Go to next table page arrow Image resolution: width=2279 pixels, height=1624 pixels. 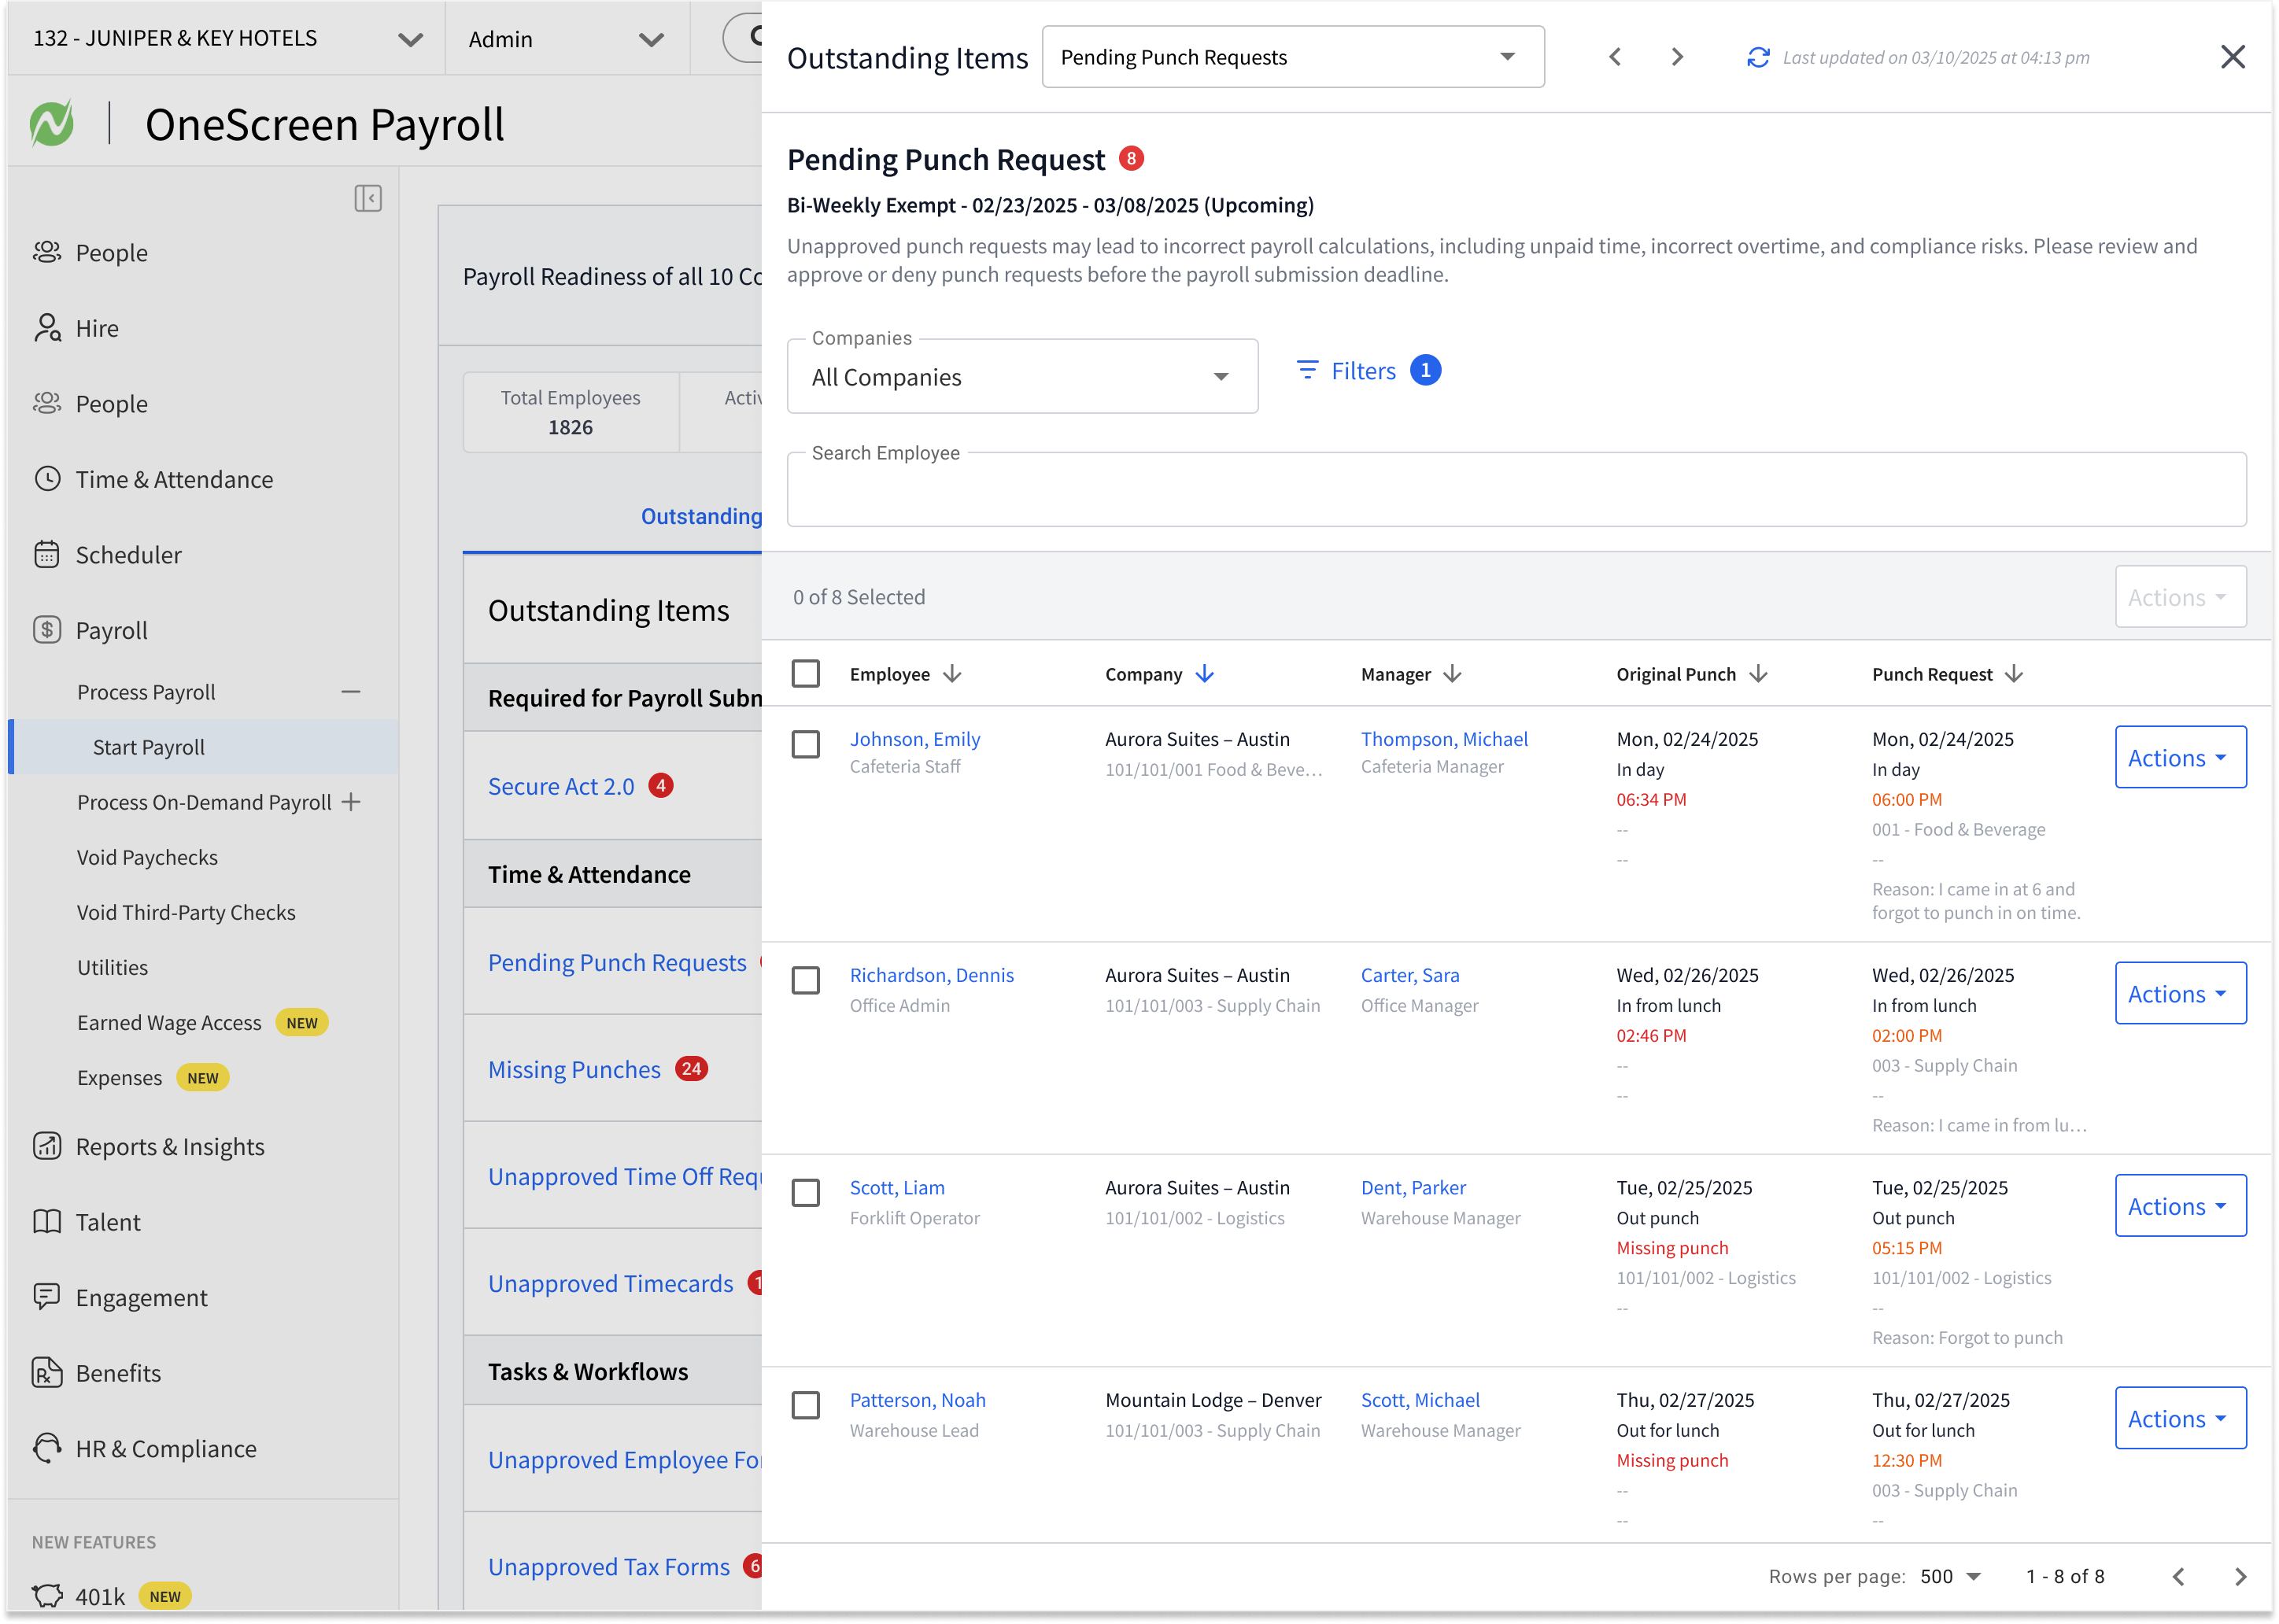point(2241,1577)
